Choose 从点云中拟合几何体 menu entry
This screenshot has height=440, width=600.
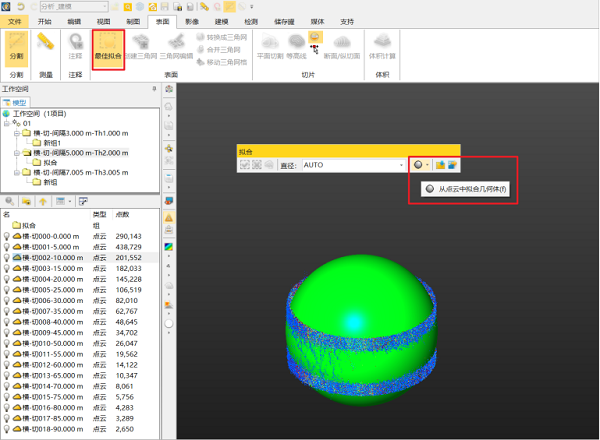[465, 189]
